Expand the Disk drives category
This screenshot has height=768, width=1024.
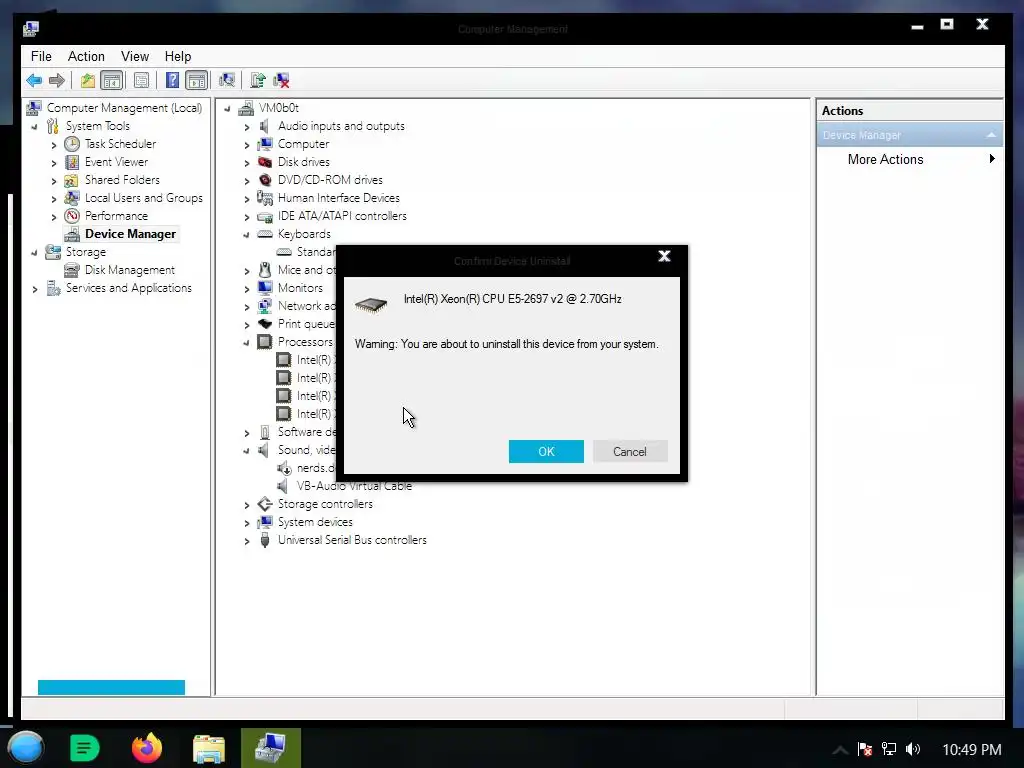pos(247,163)
